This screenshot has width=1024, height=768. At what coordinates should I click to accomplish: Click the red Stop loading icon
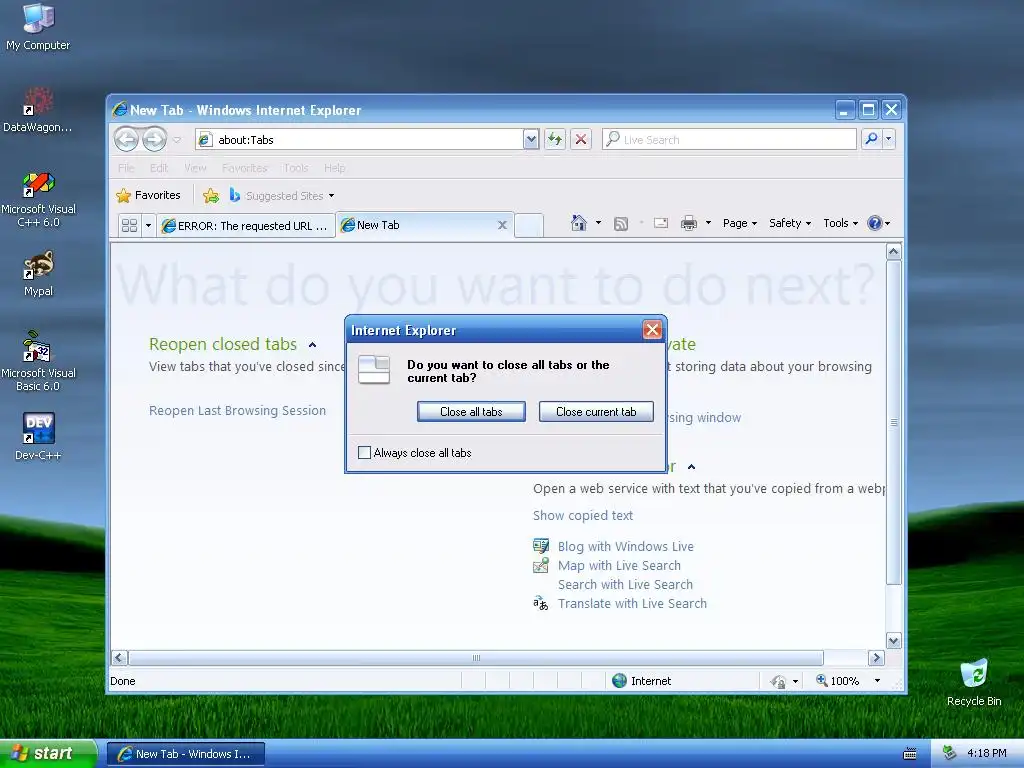(581, 139)
